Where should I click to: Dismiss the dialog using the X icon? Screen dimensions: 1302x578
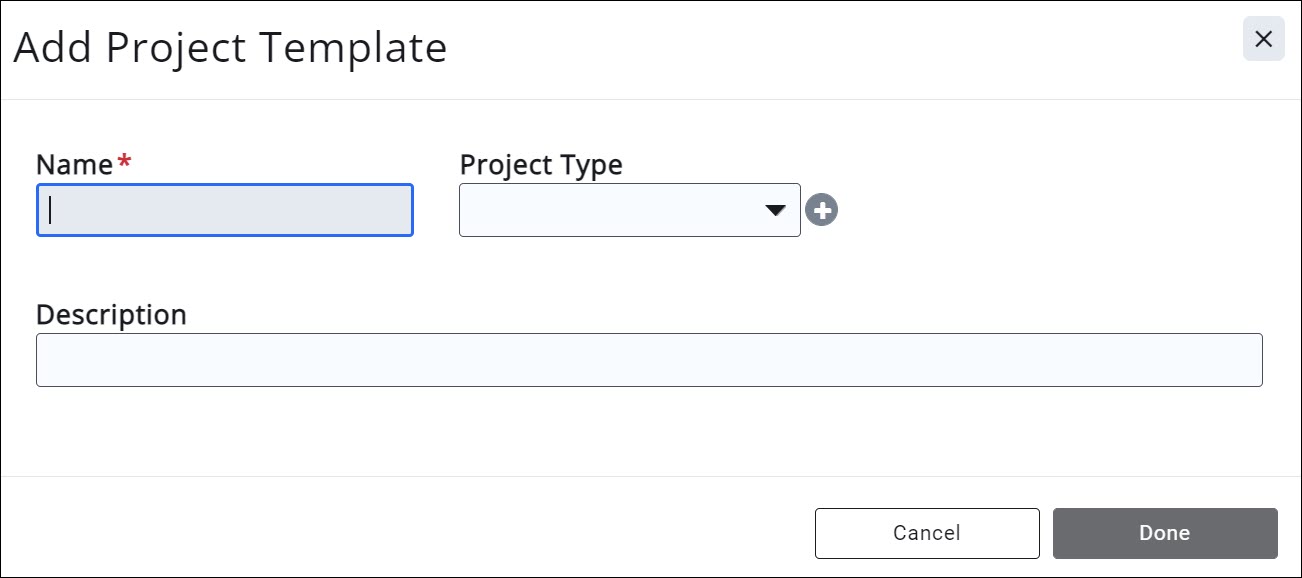coord(1263,40)
